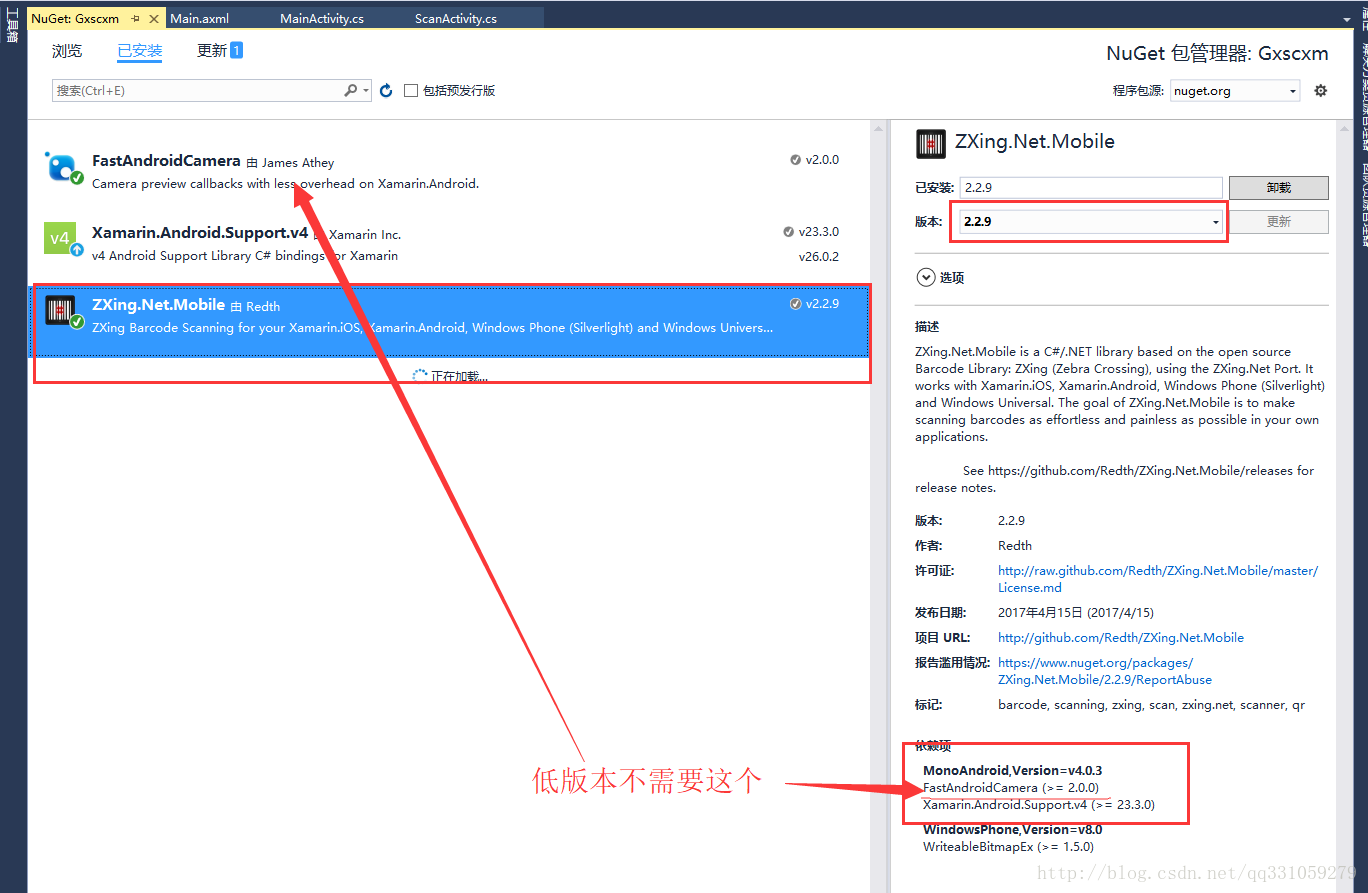This screenshot has width=1368, height=893.
Task: Click Xamarin.Android.Support.v4 package icon
Action: tap(62, 239)
